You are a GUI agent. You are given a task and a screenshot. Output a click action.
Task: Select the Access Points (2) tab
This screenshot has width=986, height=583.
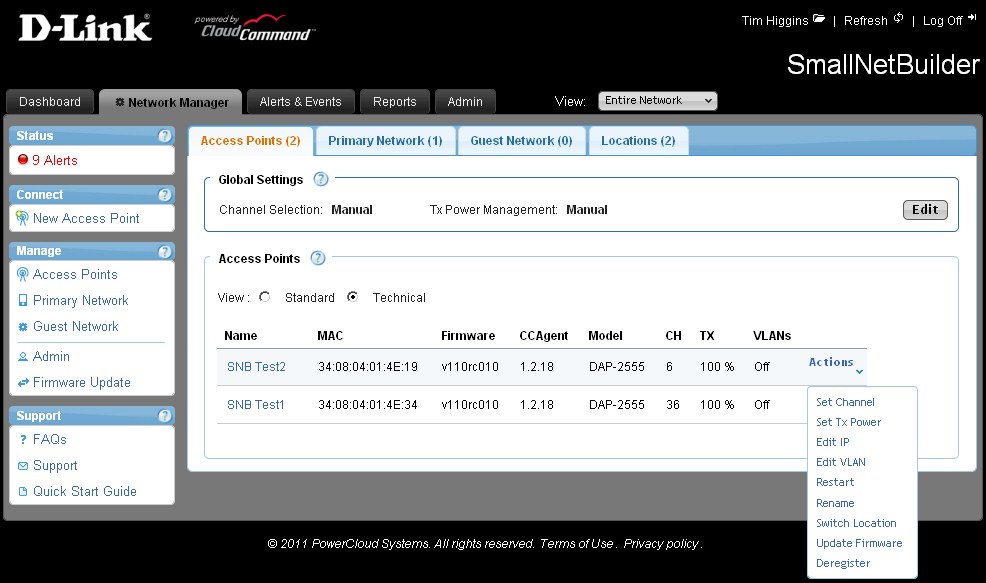(x=250, y=141)
